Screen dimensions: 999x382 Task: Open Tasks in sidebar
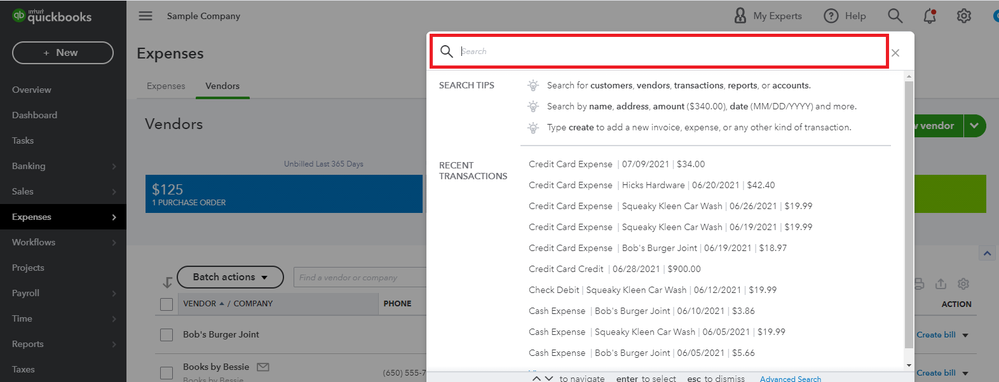pos(23,141)
